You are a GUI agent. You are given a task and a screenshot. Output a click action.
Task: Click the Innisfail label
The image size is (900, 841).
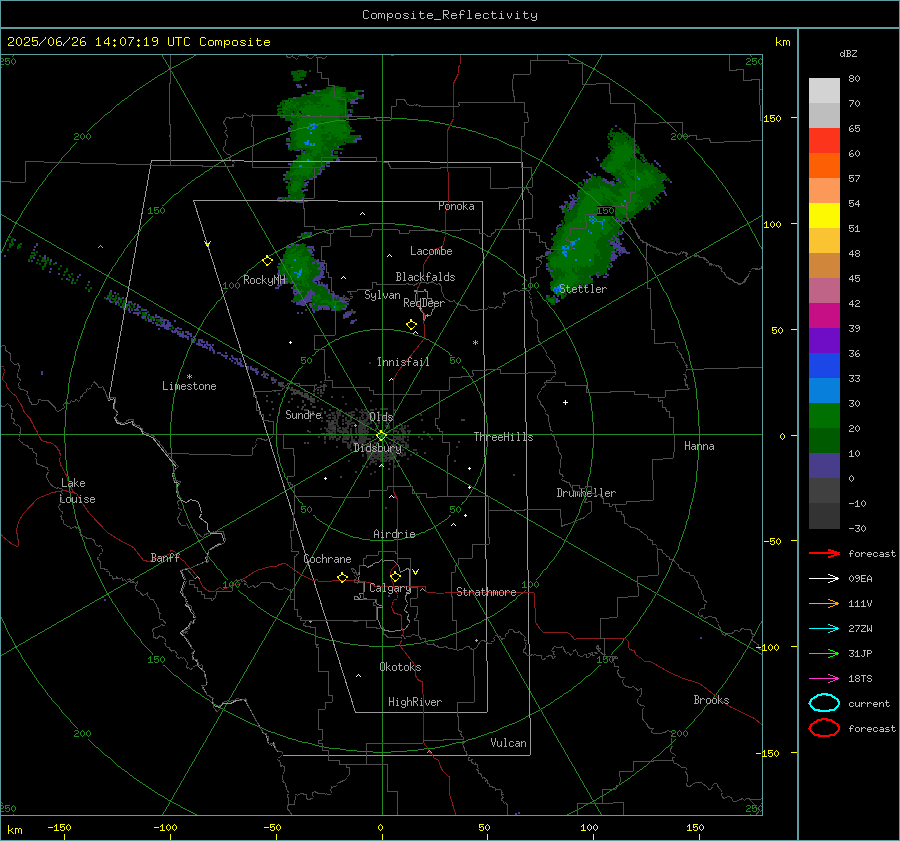click(403, 362)
